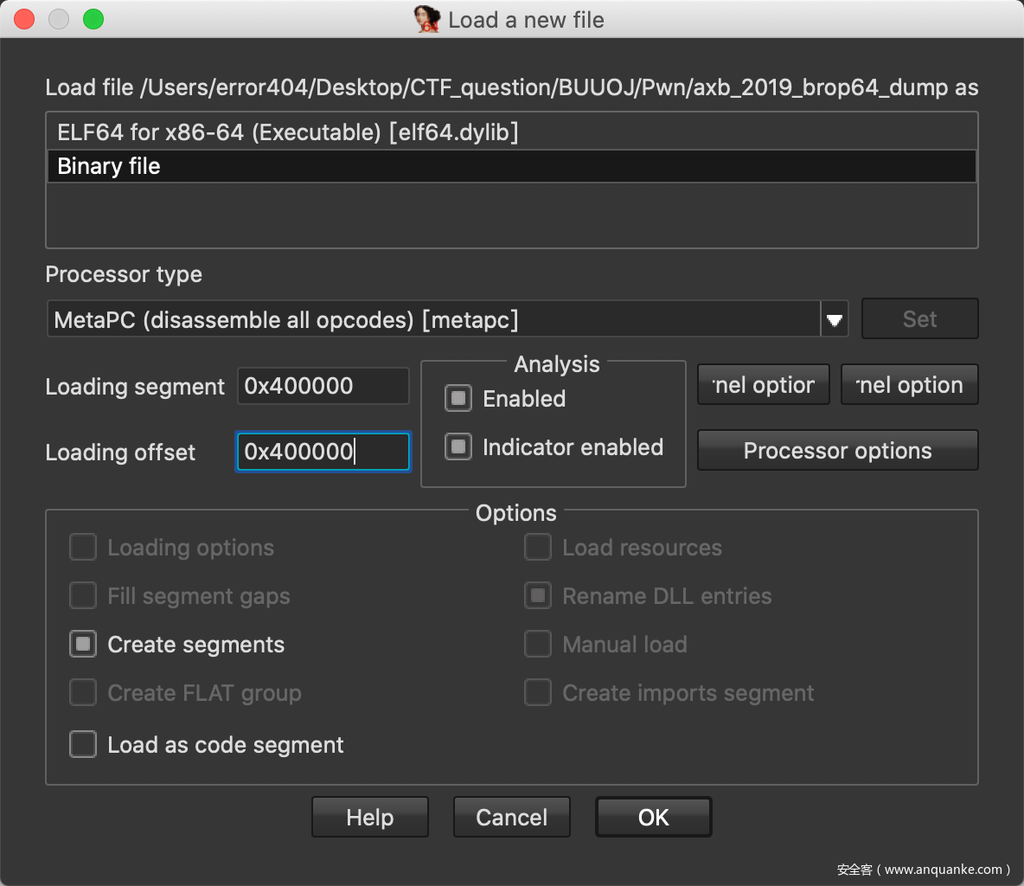This screenshot has width=1024, height=886.
Task: Enable Load as code segment
Action: point(82,745)
